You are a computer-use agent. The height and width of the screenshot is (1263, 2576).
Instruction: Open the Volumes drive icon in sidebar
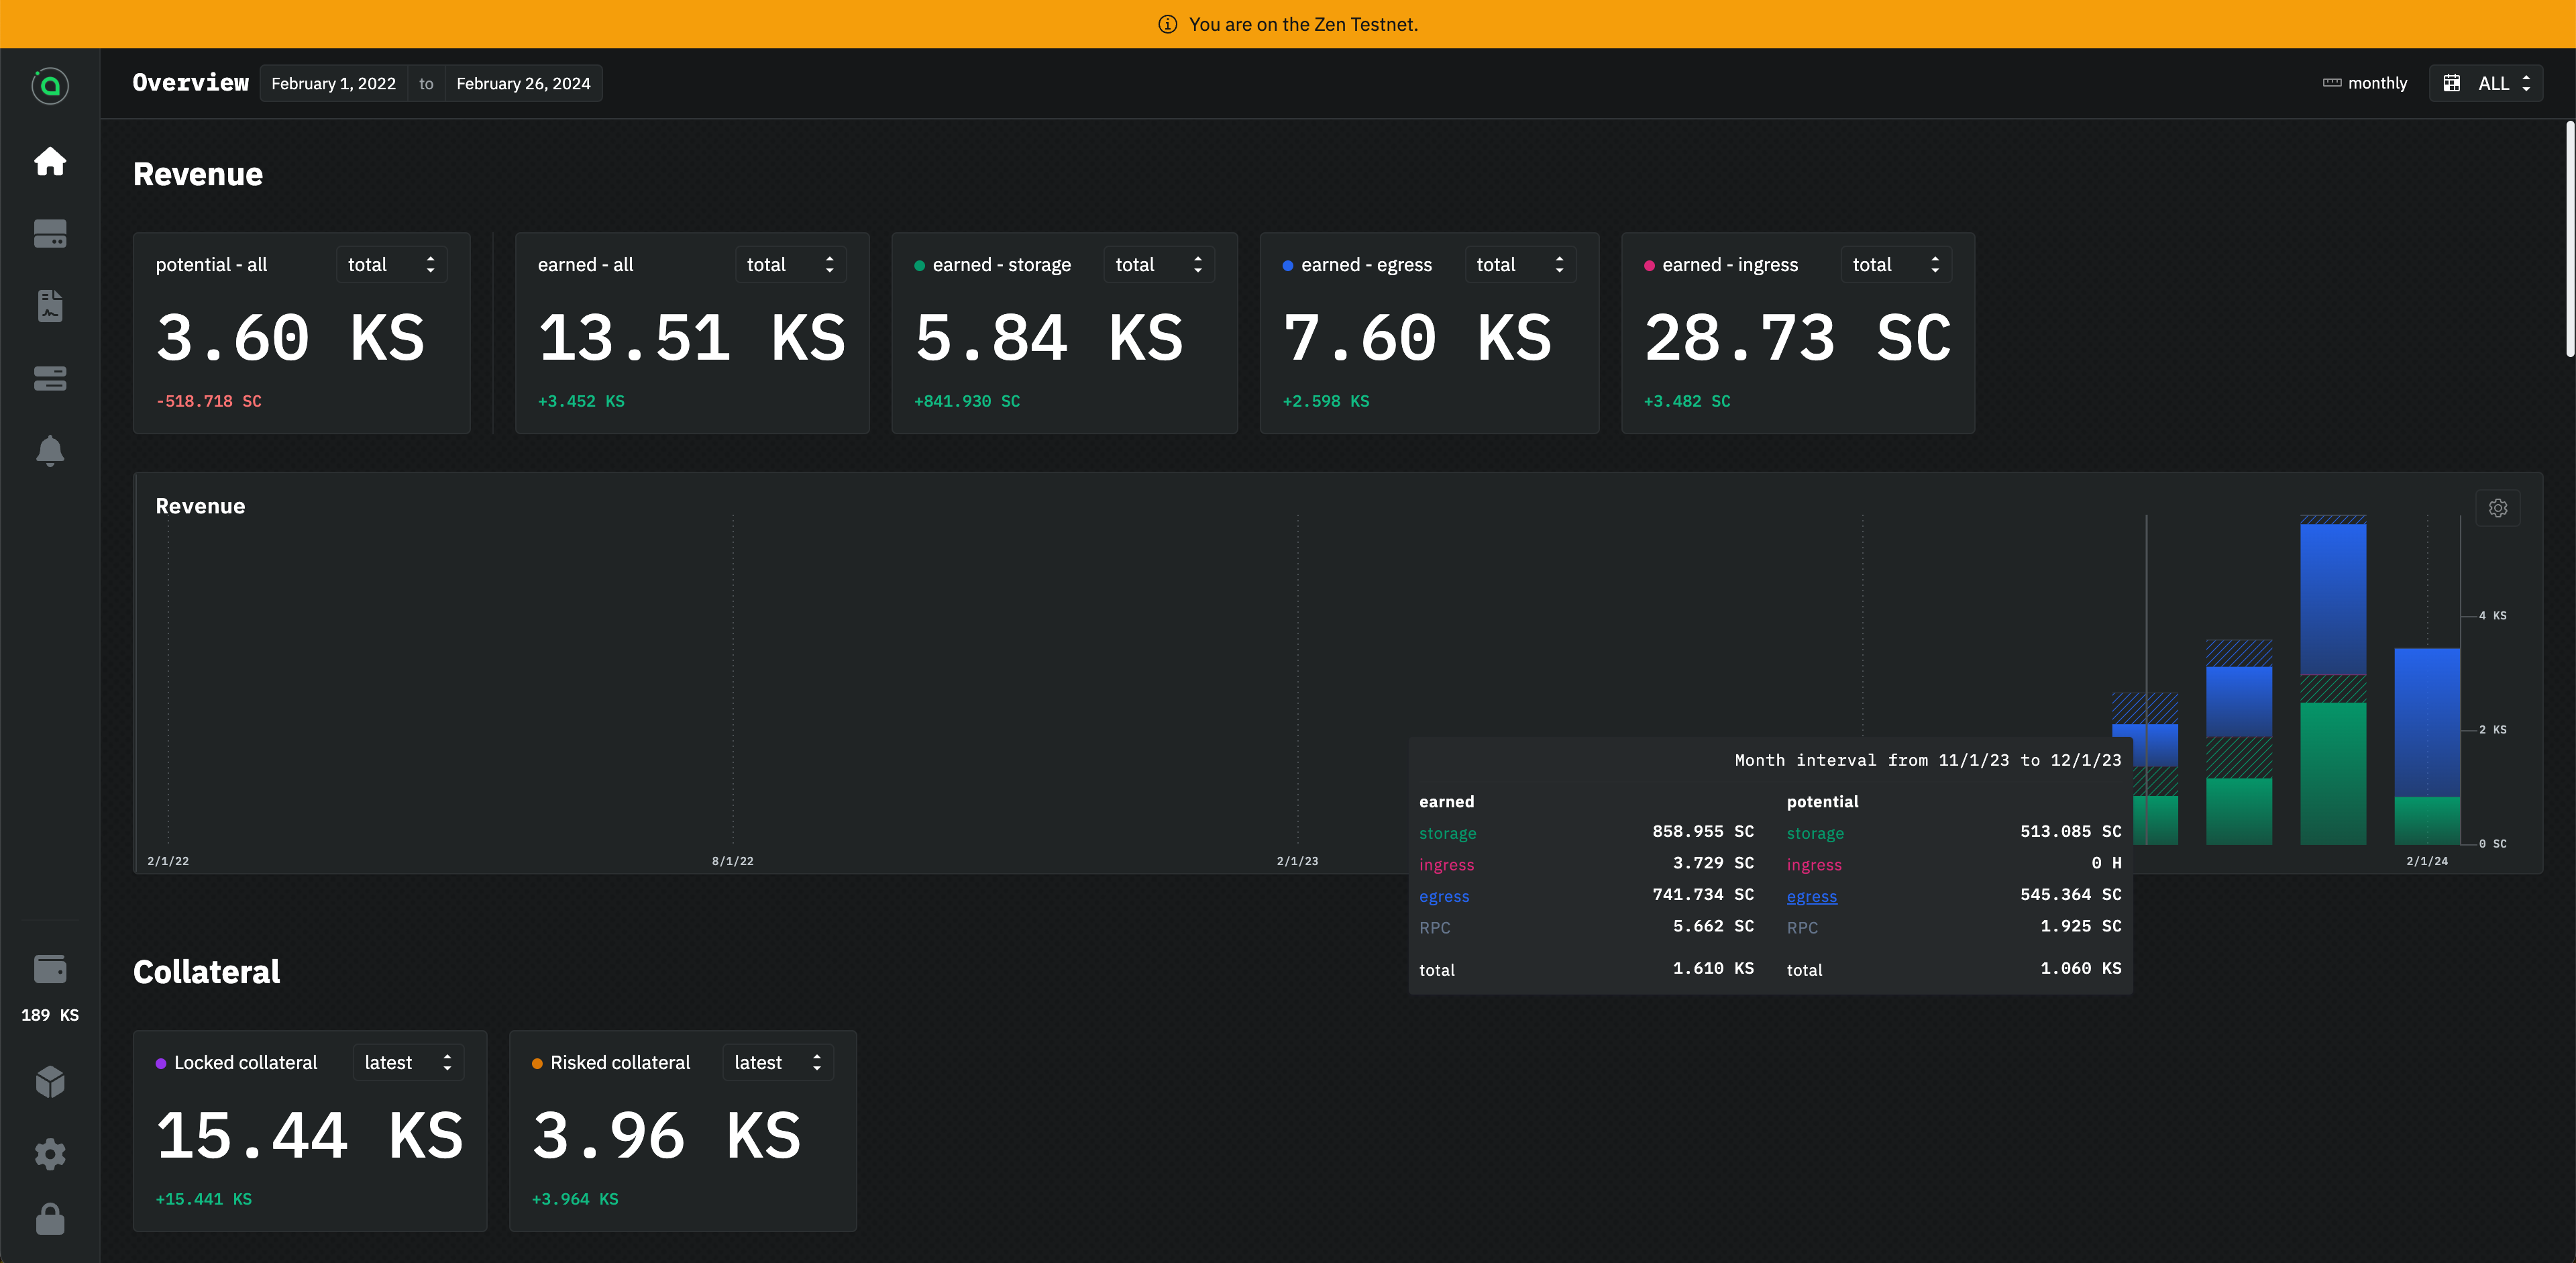(x=50, y=233)
